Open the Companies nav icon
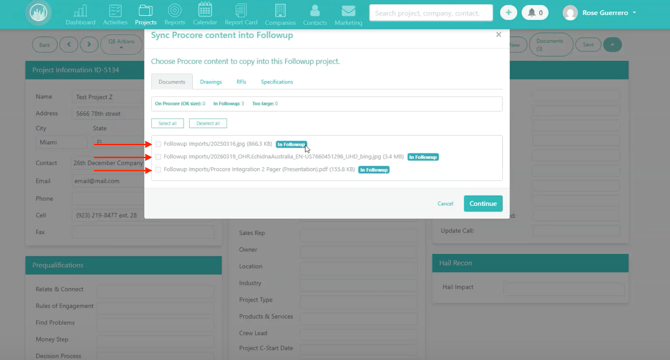This screenshot has height=360, width=670. pos(280,15)
